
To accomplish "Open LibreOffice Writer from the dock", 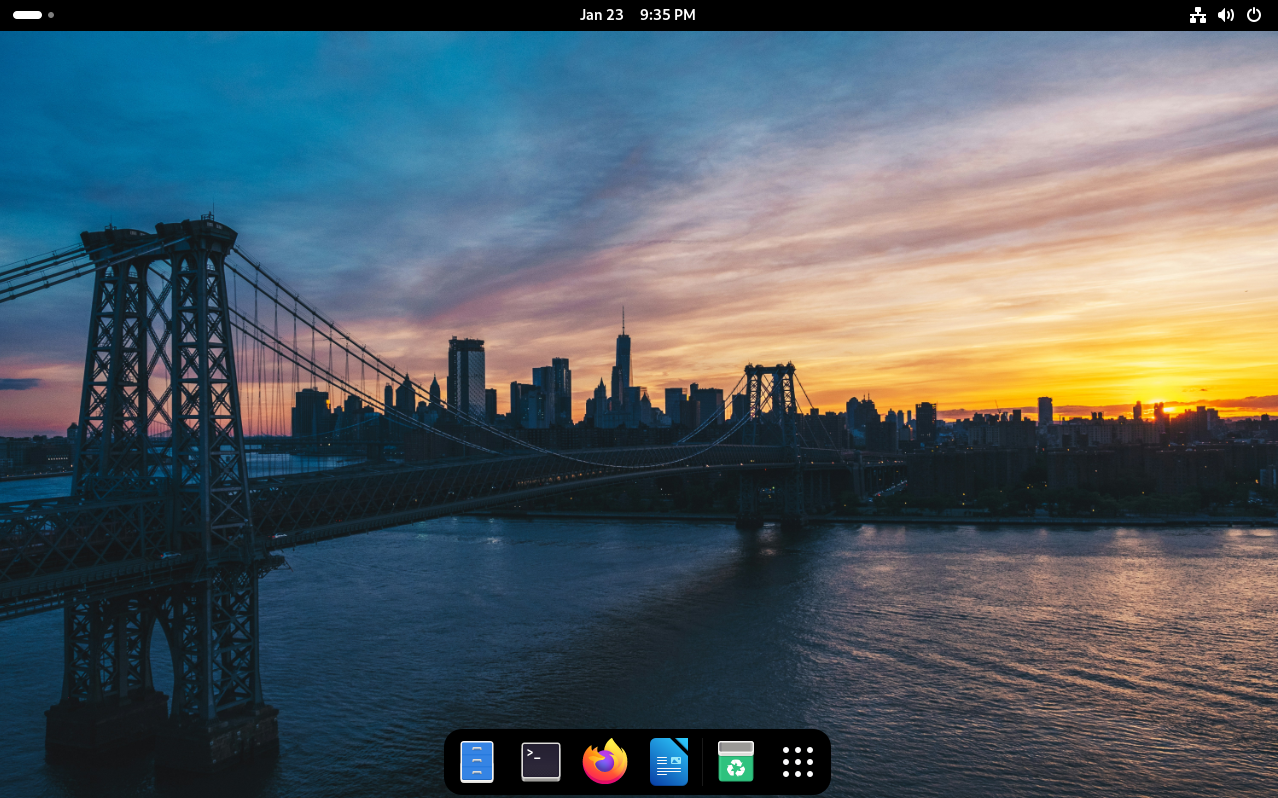I will 668,761.
